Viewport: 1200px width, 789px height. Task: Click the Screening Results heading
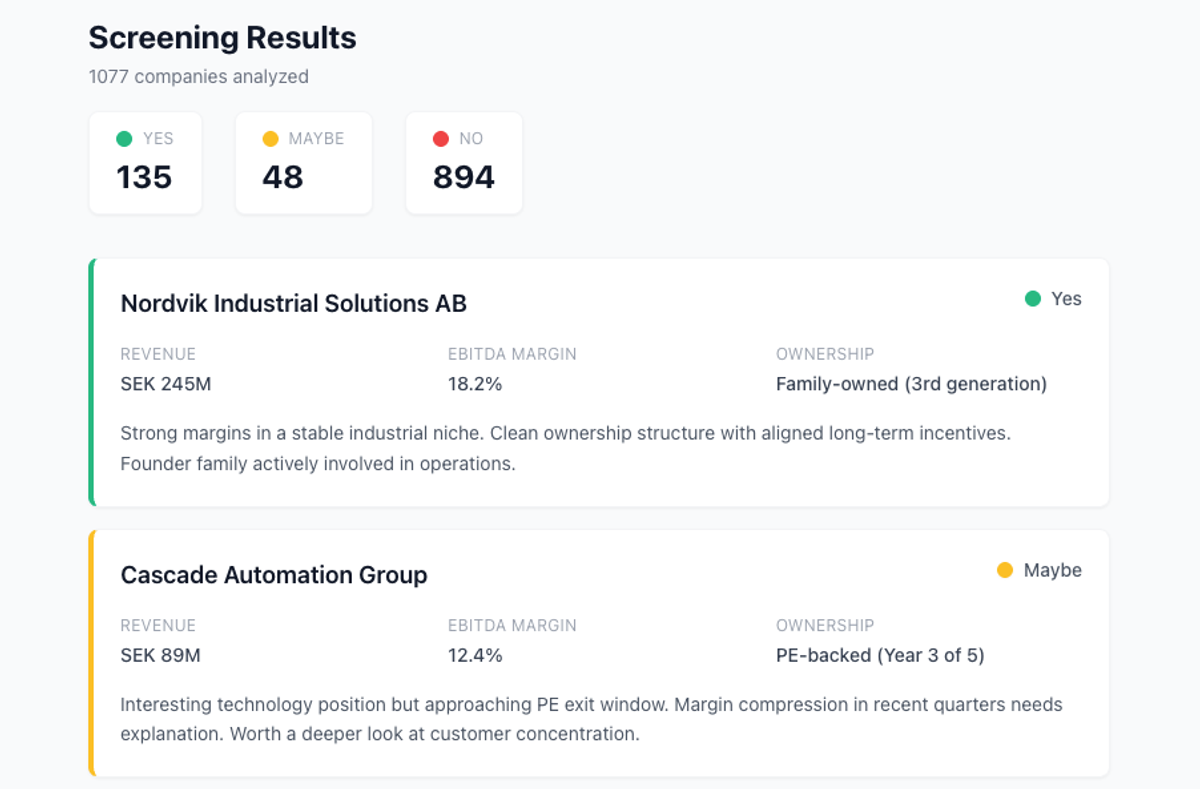(x=222, y=38)
